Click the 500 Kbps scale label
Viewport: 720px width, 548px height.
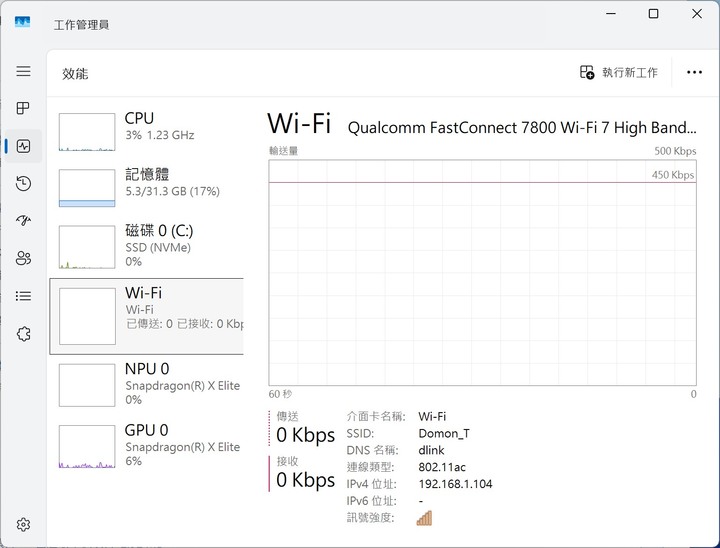click(x=675, y=151)
